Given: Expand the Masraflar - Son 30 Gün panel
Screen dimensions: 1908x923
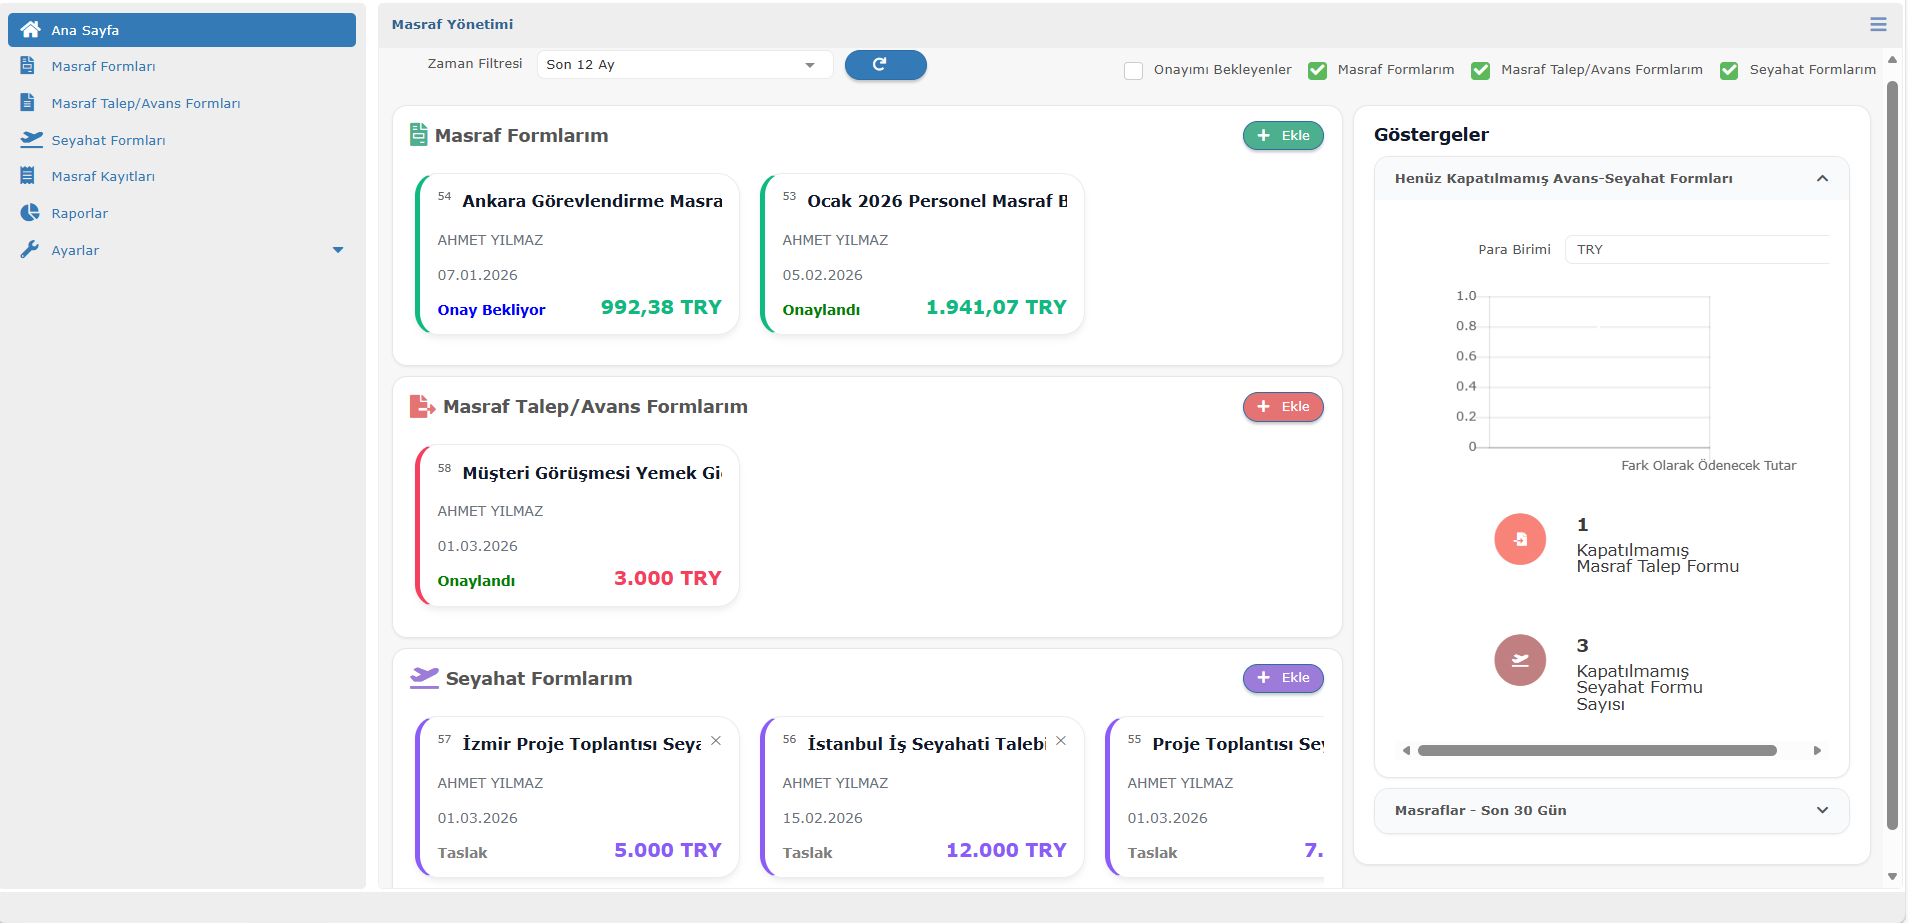Looking at the screenshot, I should coord(1611,811).
